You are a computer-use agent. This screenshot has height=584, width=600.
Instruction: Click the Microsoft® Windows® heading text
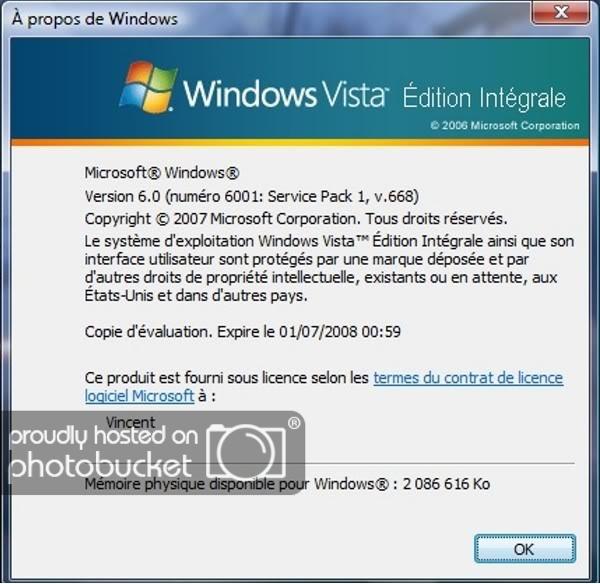(162, 173)
